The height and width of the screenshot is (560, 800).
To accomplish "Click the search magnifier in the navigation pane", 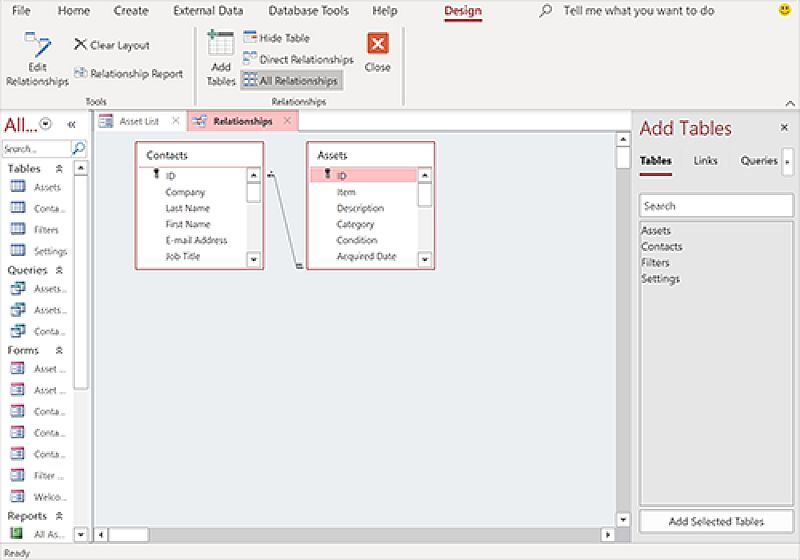I will point(78,148).
